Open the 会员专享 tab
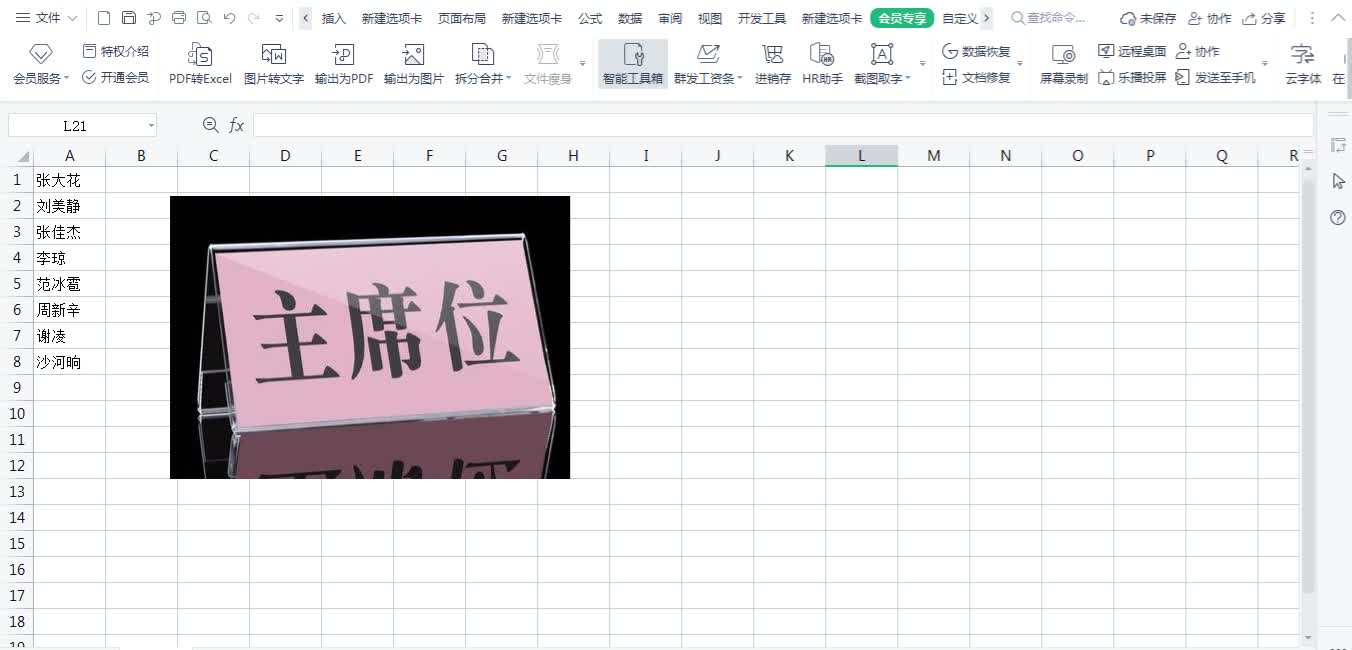The width and height of the screenshot is (1352, 650). pos(902,18)
